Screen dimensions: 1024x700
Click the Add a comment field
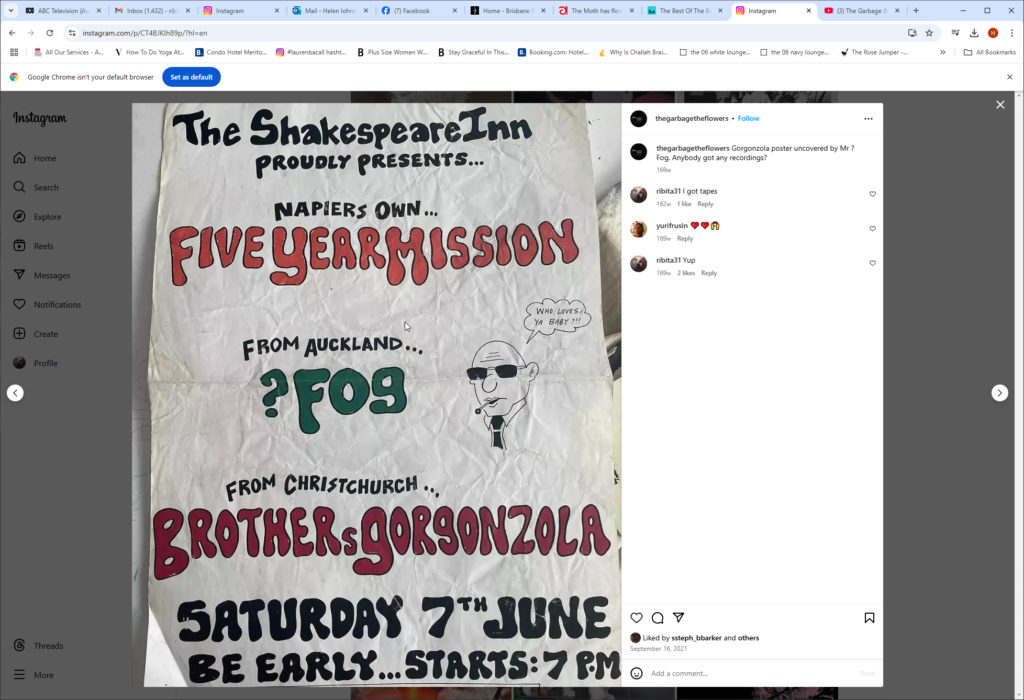pyautogui.click(x=751, y=673)
